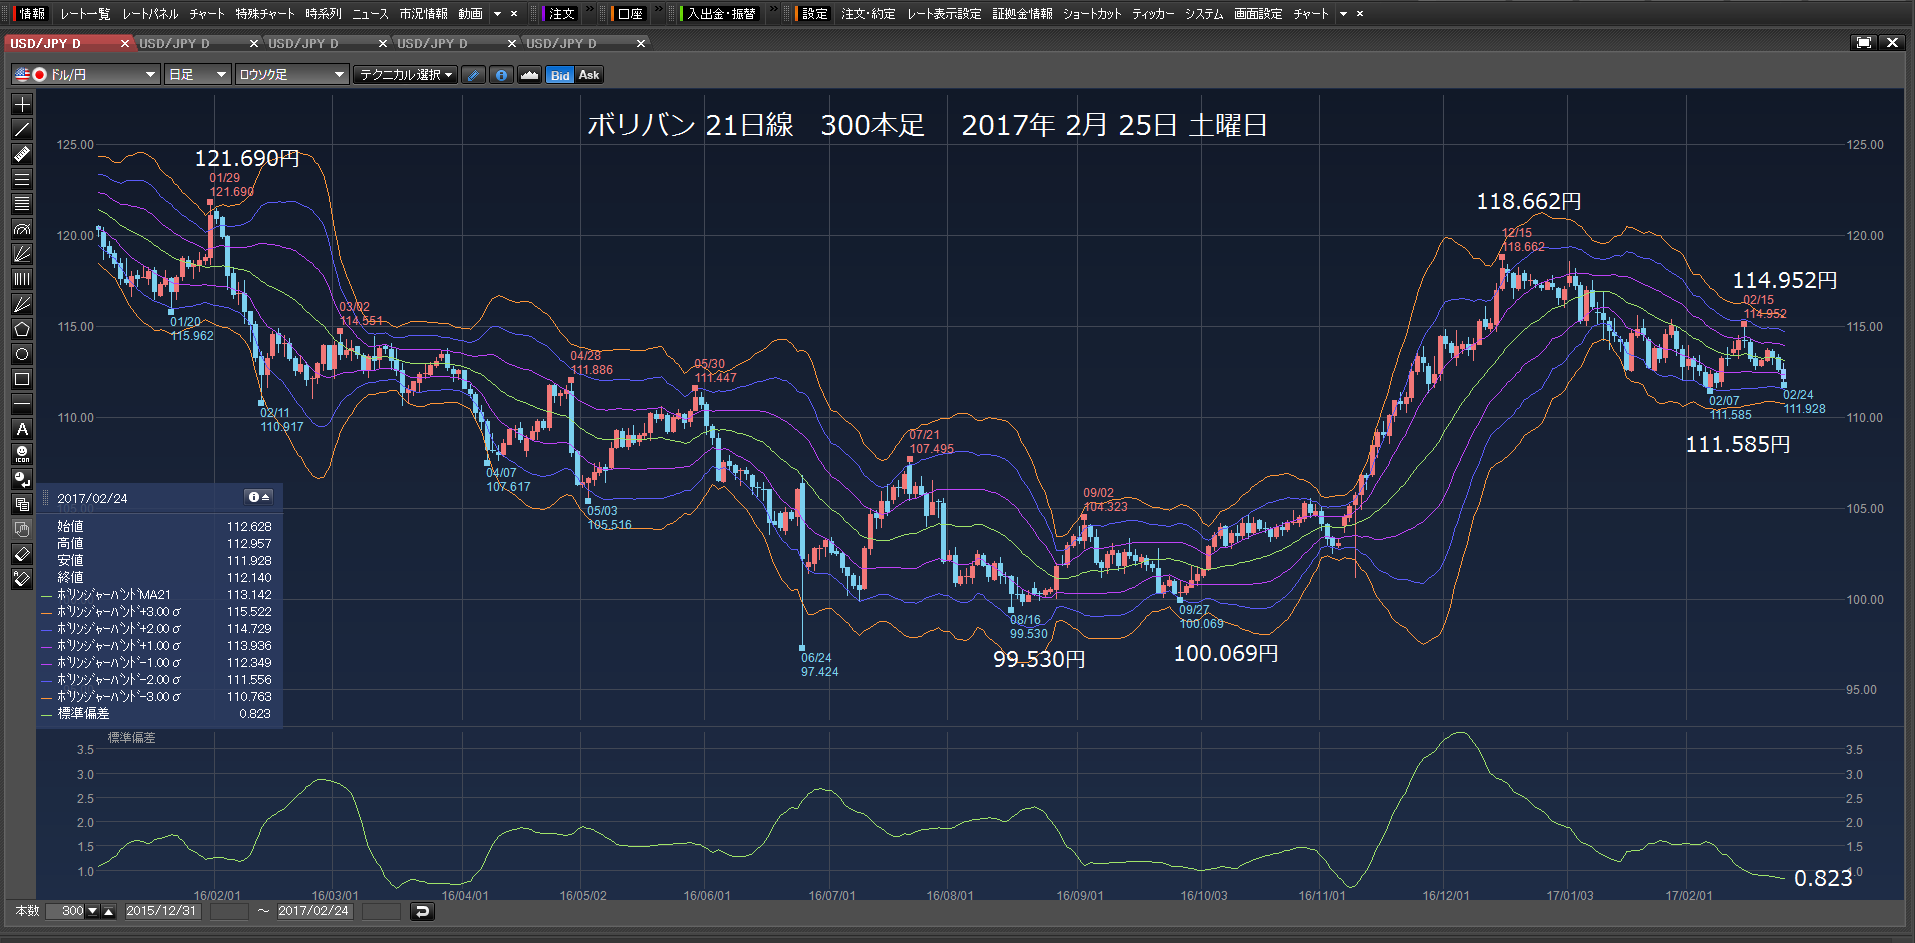1915x943 pixels.
Task: Open レート表示設定
Action: pos(944,14)
